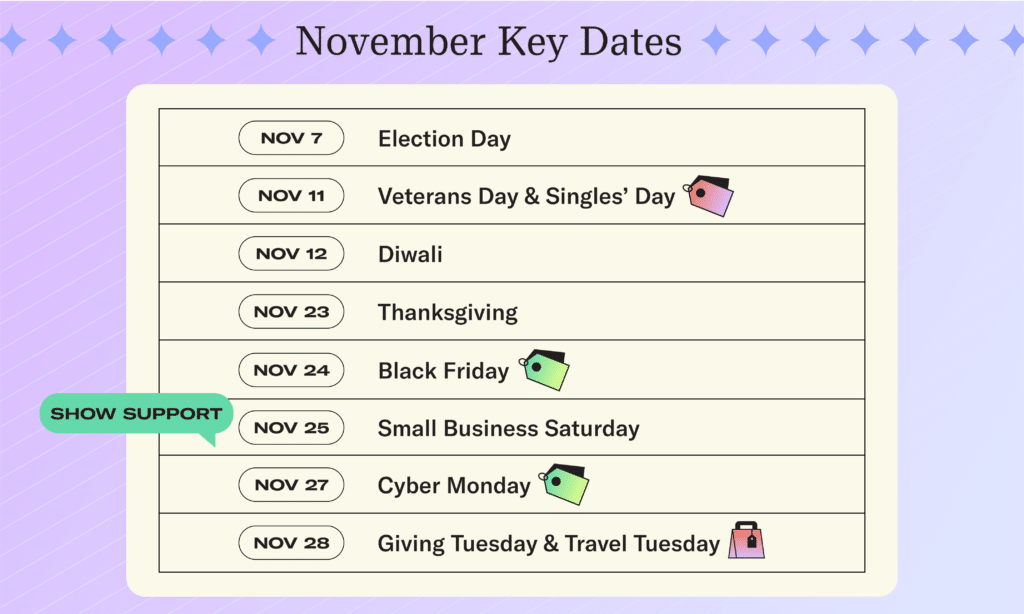Click the Election Day text
This screenshot has height=614, width=1024.
pyautogui.click(x=444, y=139)
